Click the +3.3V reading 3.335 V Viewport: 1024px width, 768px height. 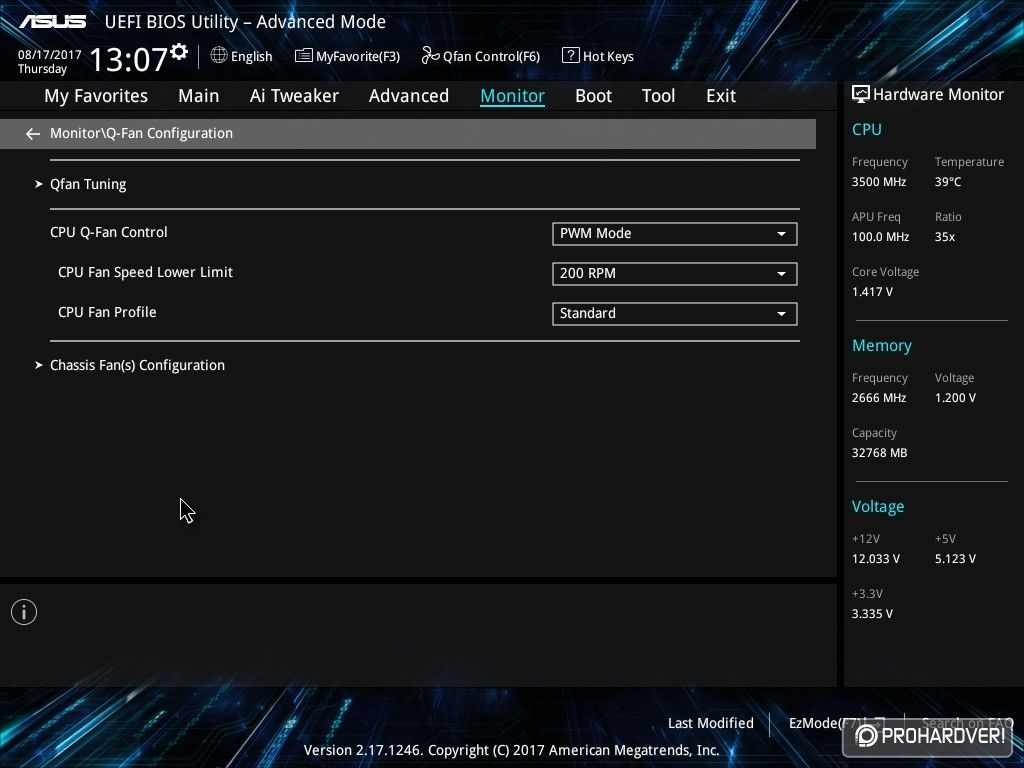point(872,614)
